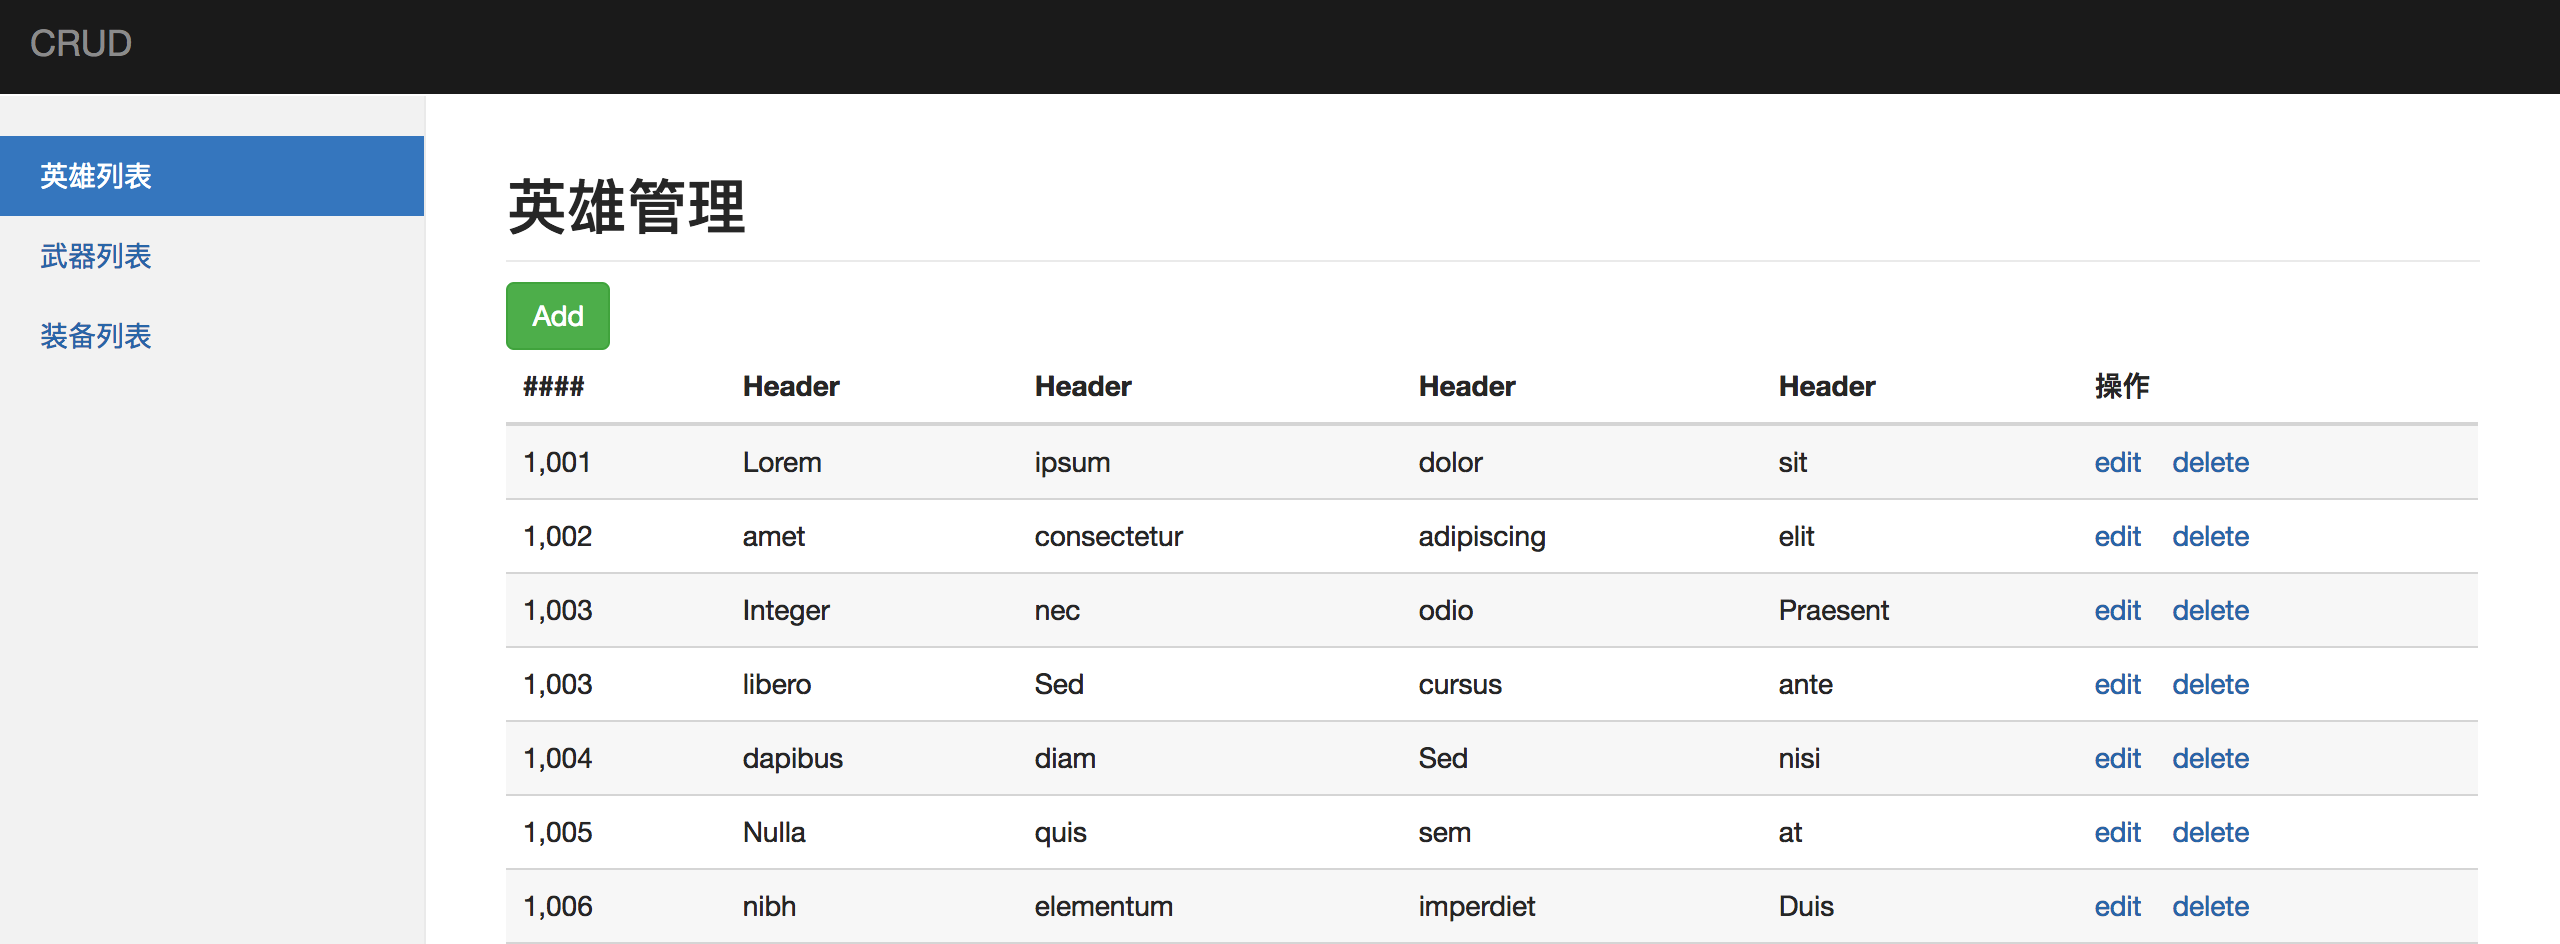Click the cell reading nibh
Viewport: 2560px width, 944px height.
coord(769,906)
